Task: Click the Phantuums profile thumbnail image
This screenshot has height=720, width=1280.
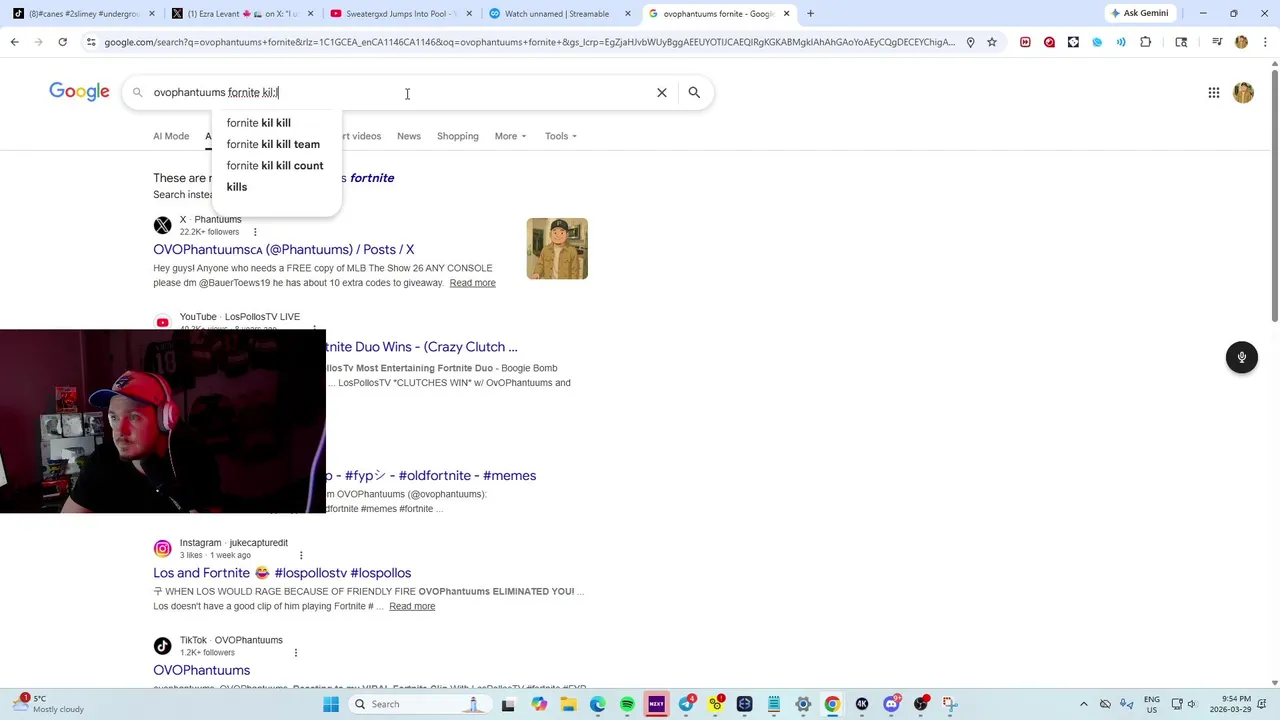Action: point(557,248)
